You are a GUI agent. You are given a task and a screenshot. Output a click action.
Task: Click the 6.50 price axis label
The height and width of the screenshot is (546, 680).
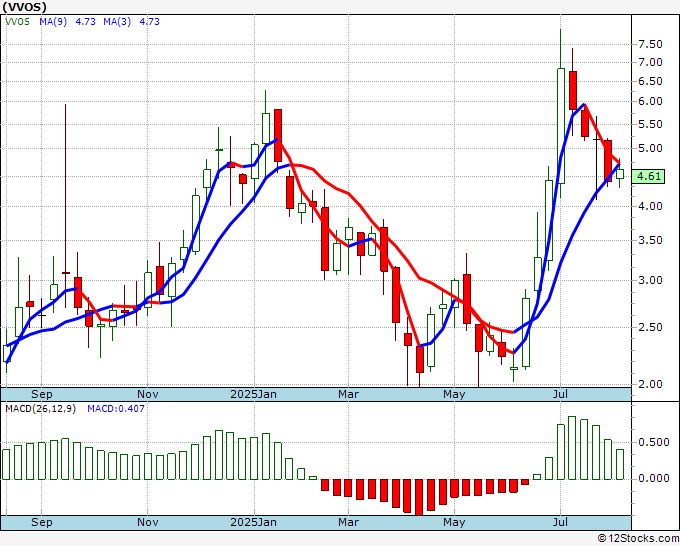tap(650, 82)
